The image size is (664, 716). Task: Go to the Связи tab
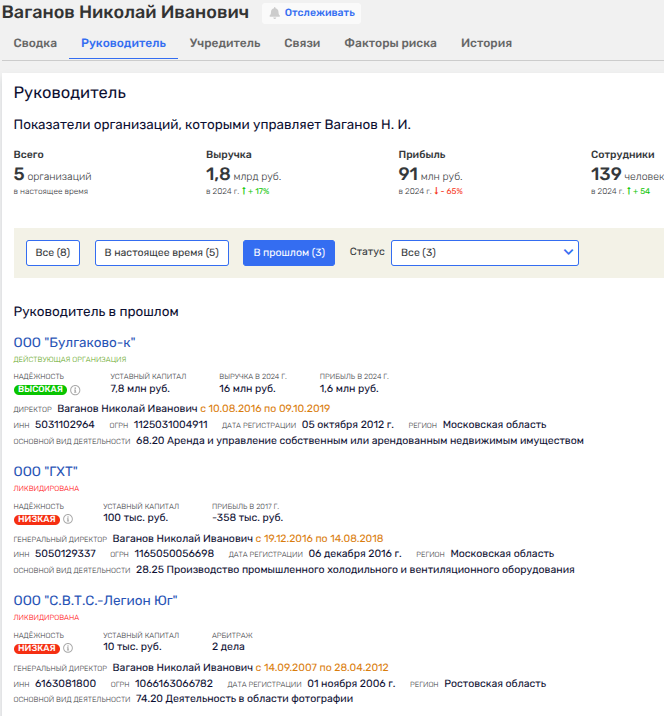point(302,44)
